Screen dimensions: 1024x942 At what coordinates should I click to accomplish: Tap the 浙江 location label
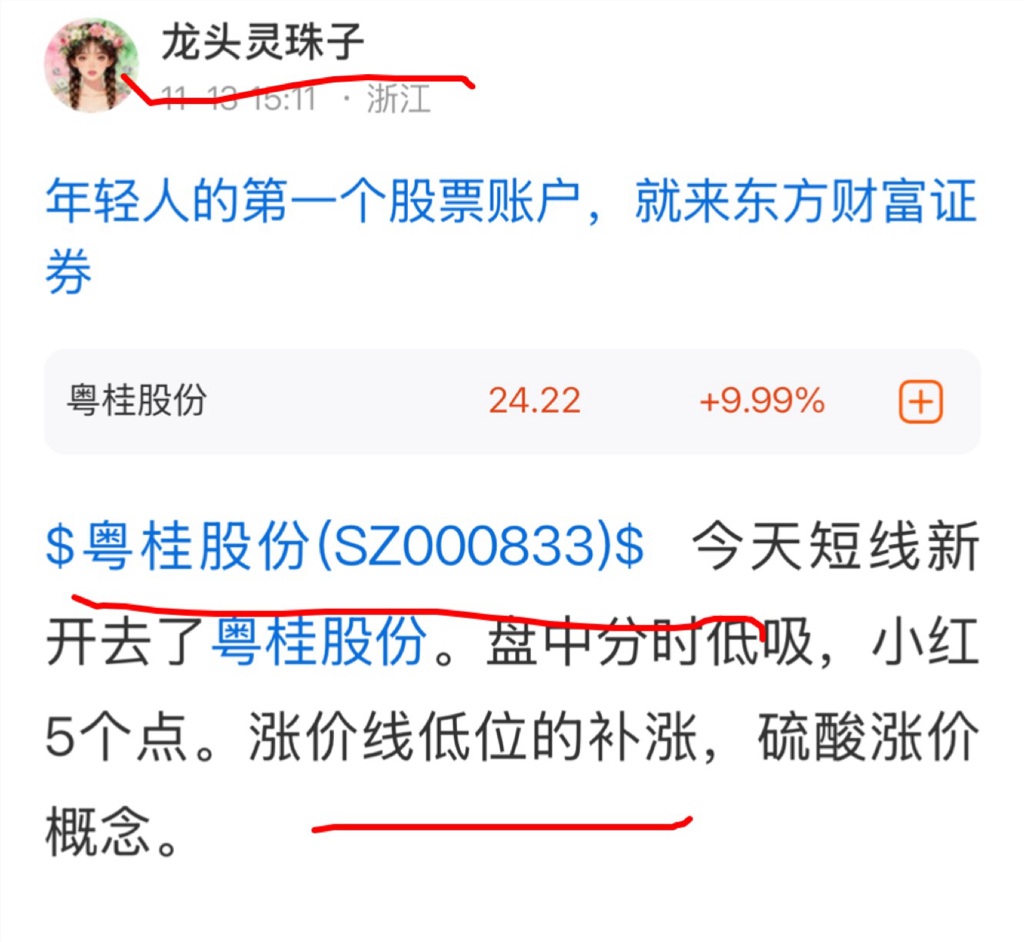398,99
